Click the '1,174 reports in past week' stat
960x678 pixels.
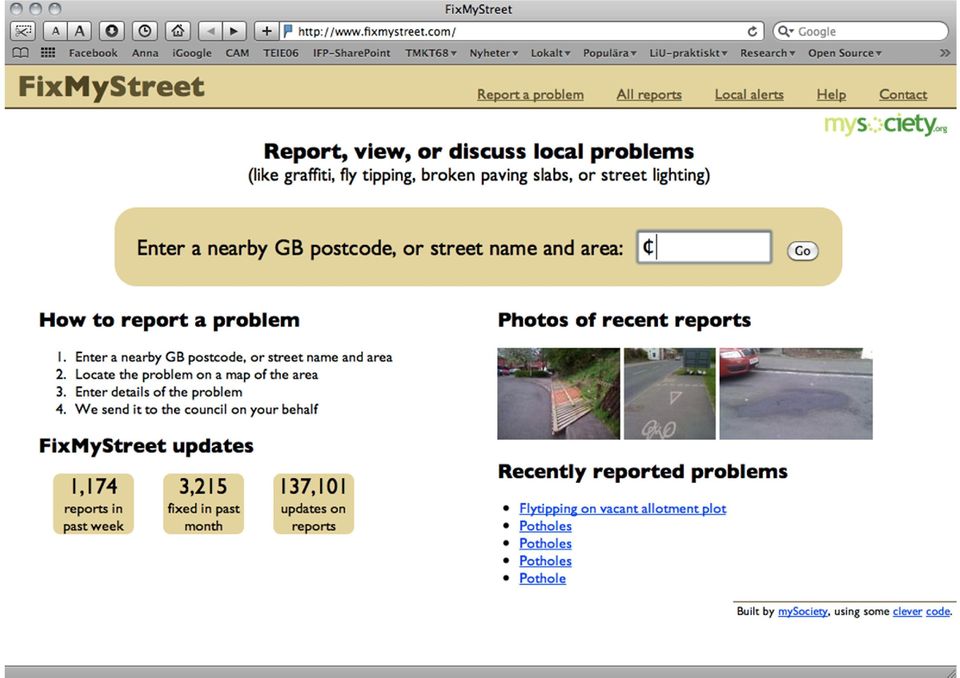click(x=93, y=504)
